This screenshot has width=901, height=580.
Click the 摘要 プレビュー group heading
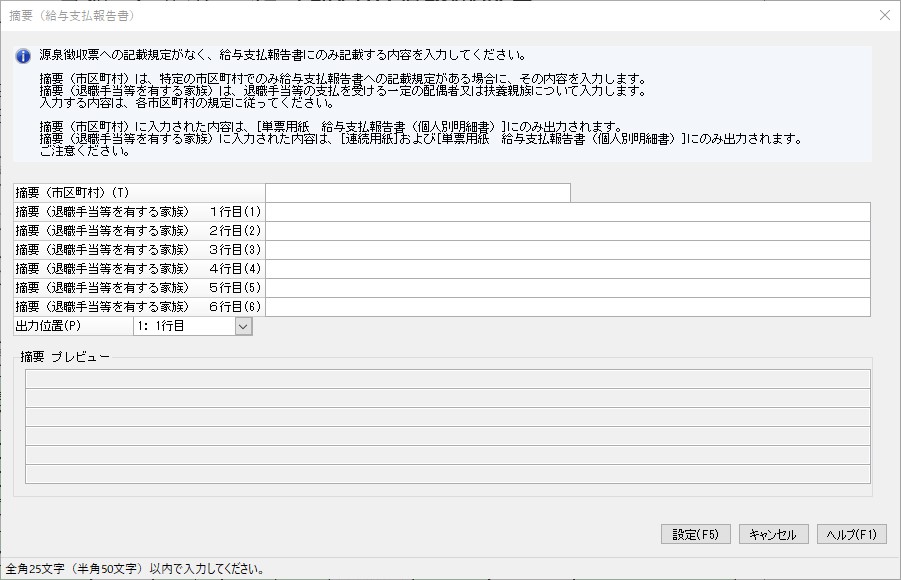[65, 356]
